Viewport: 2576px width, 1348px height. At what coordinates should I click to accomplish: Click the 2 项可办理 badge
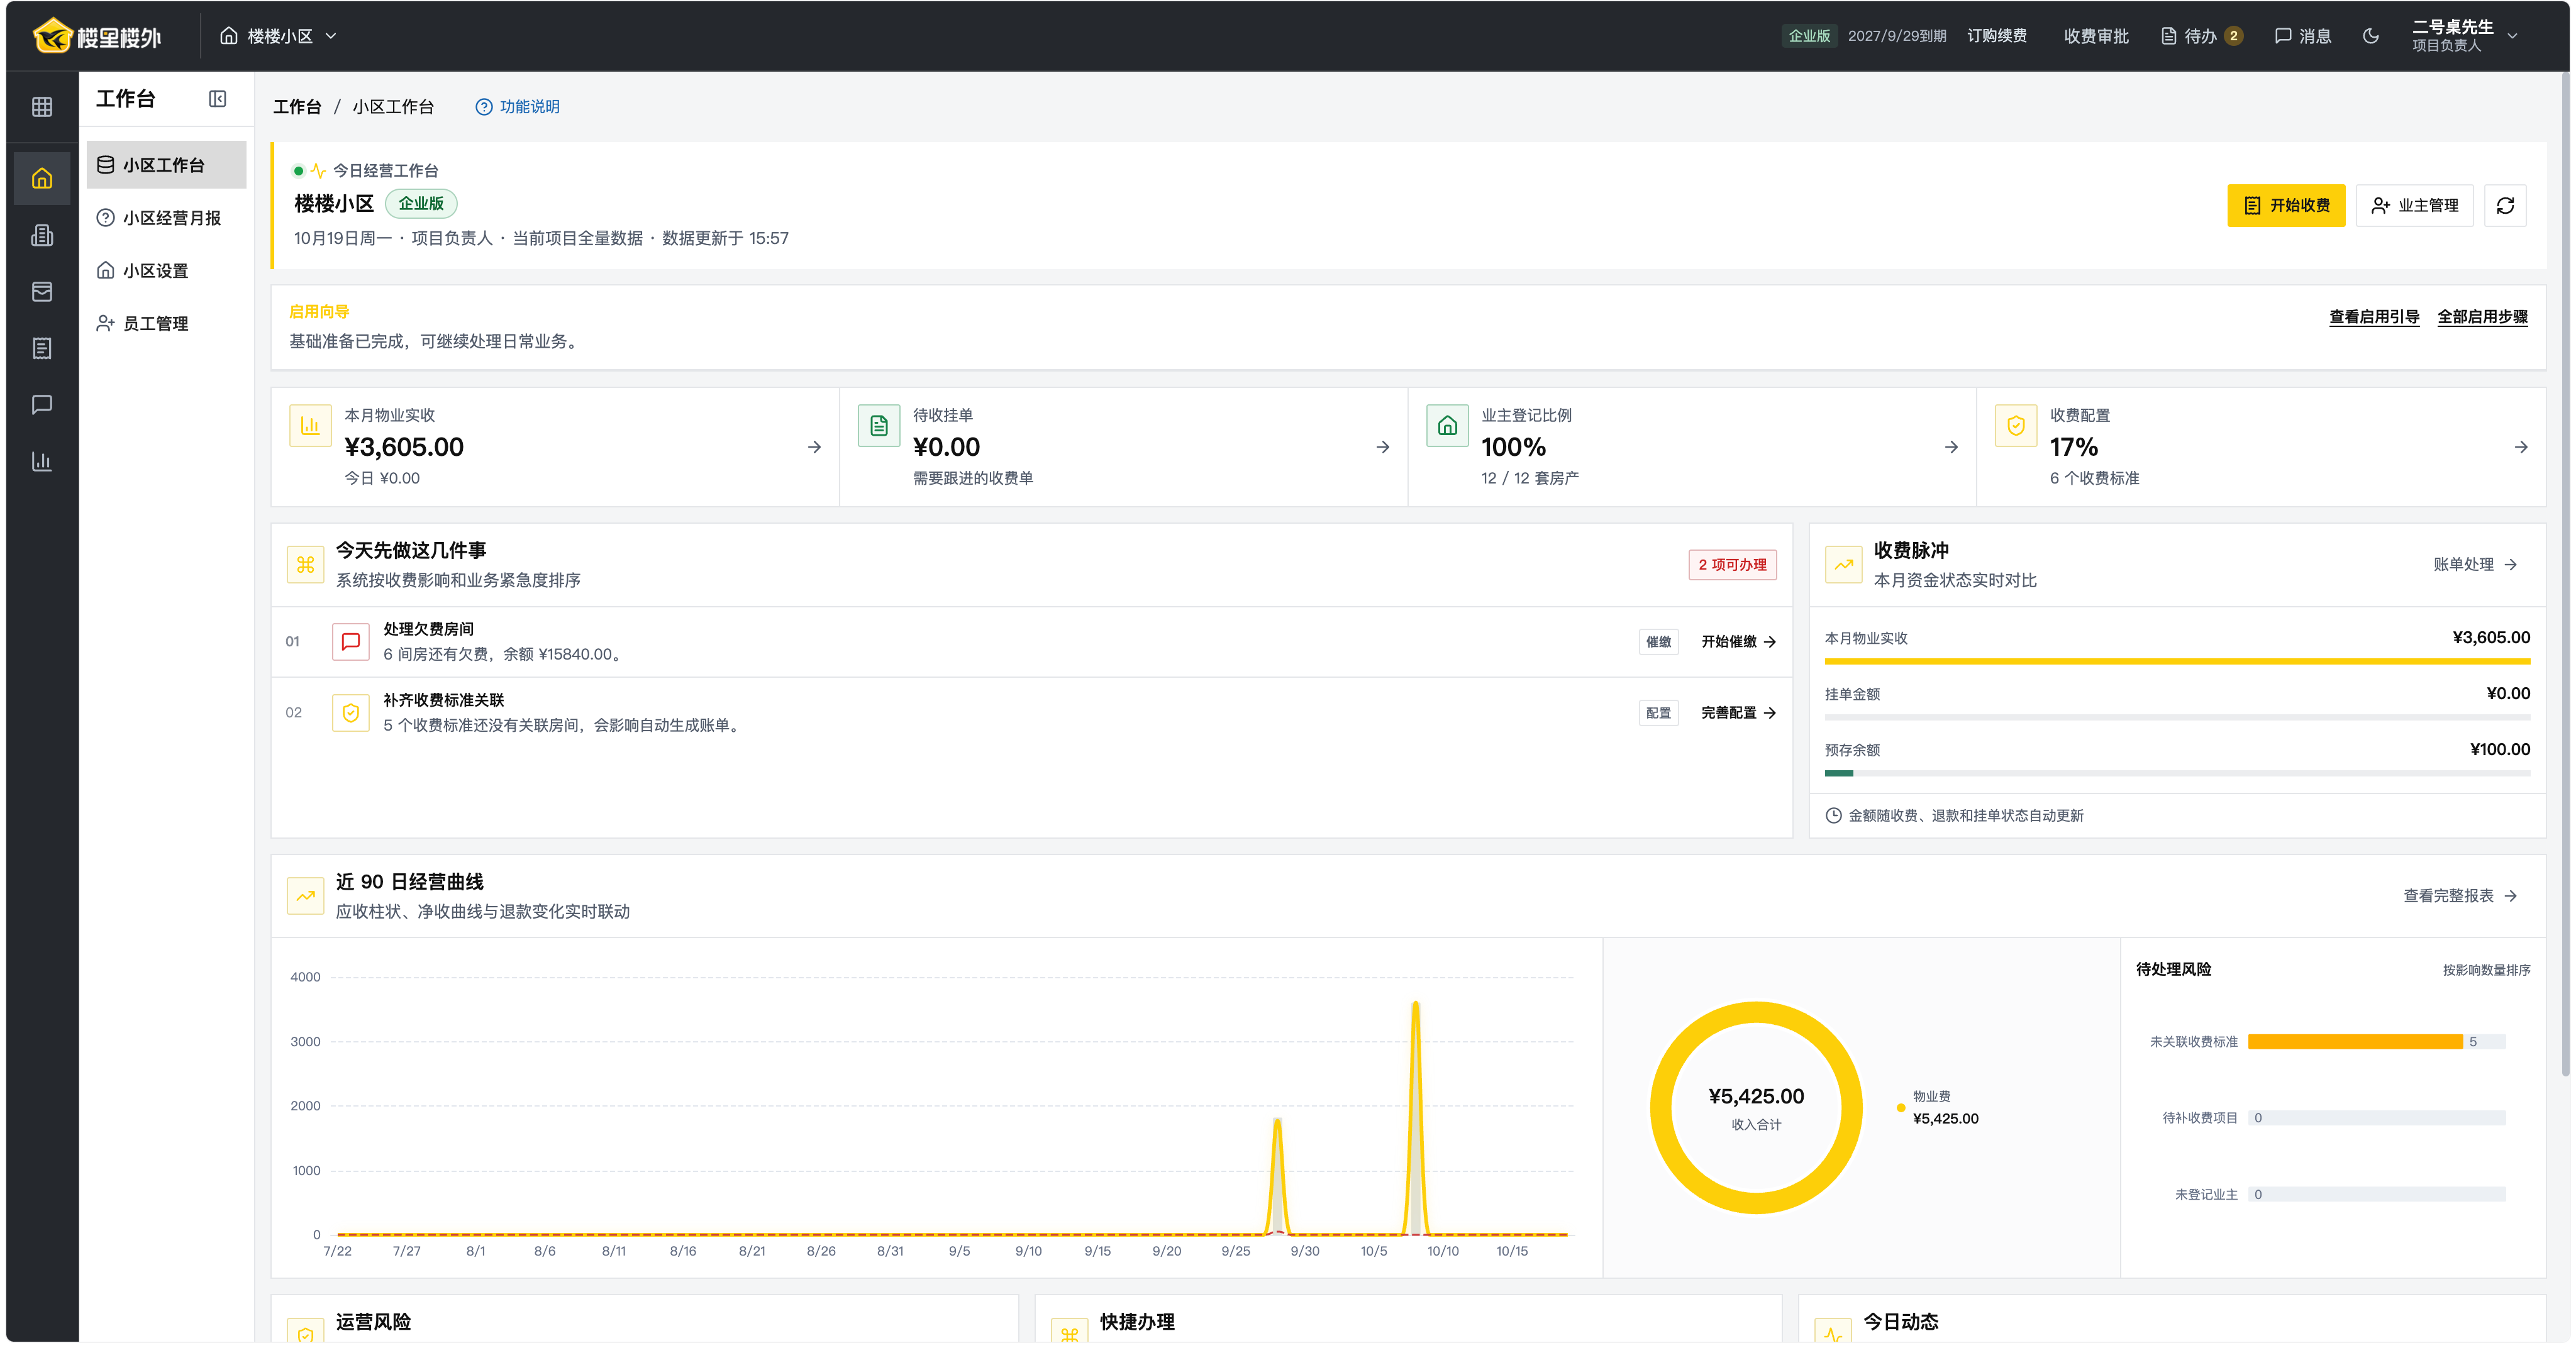pos(1732,565)
